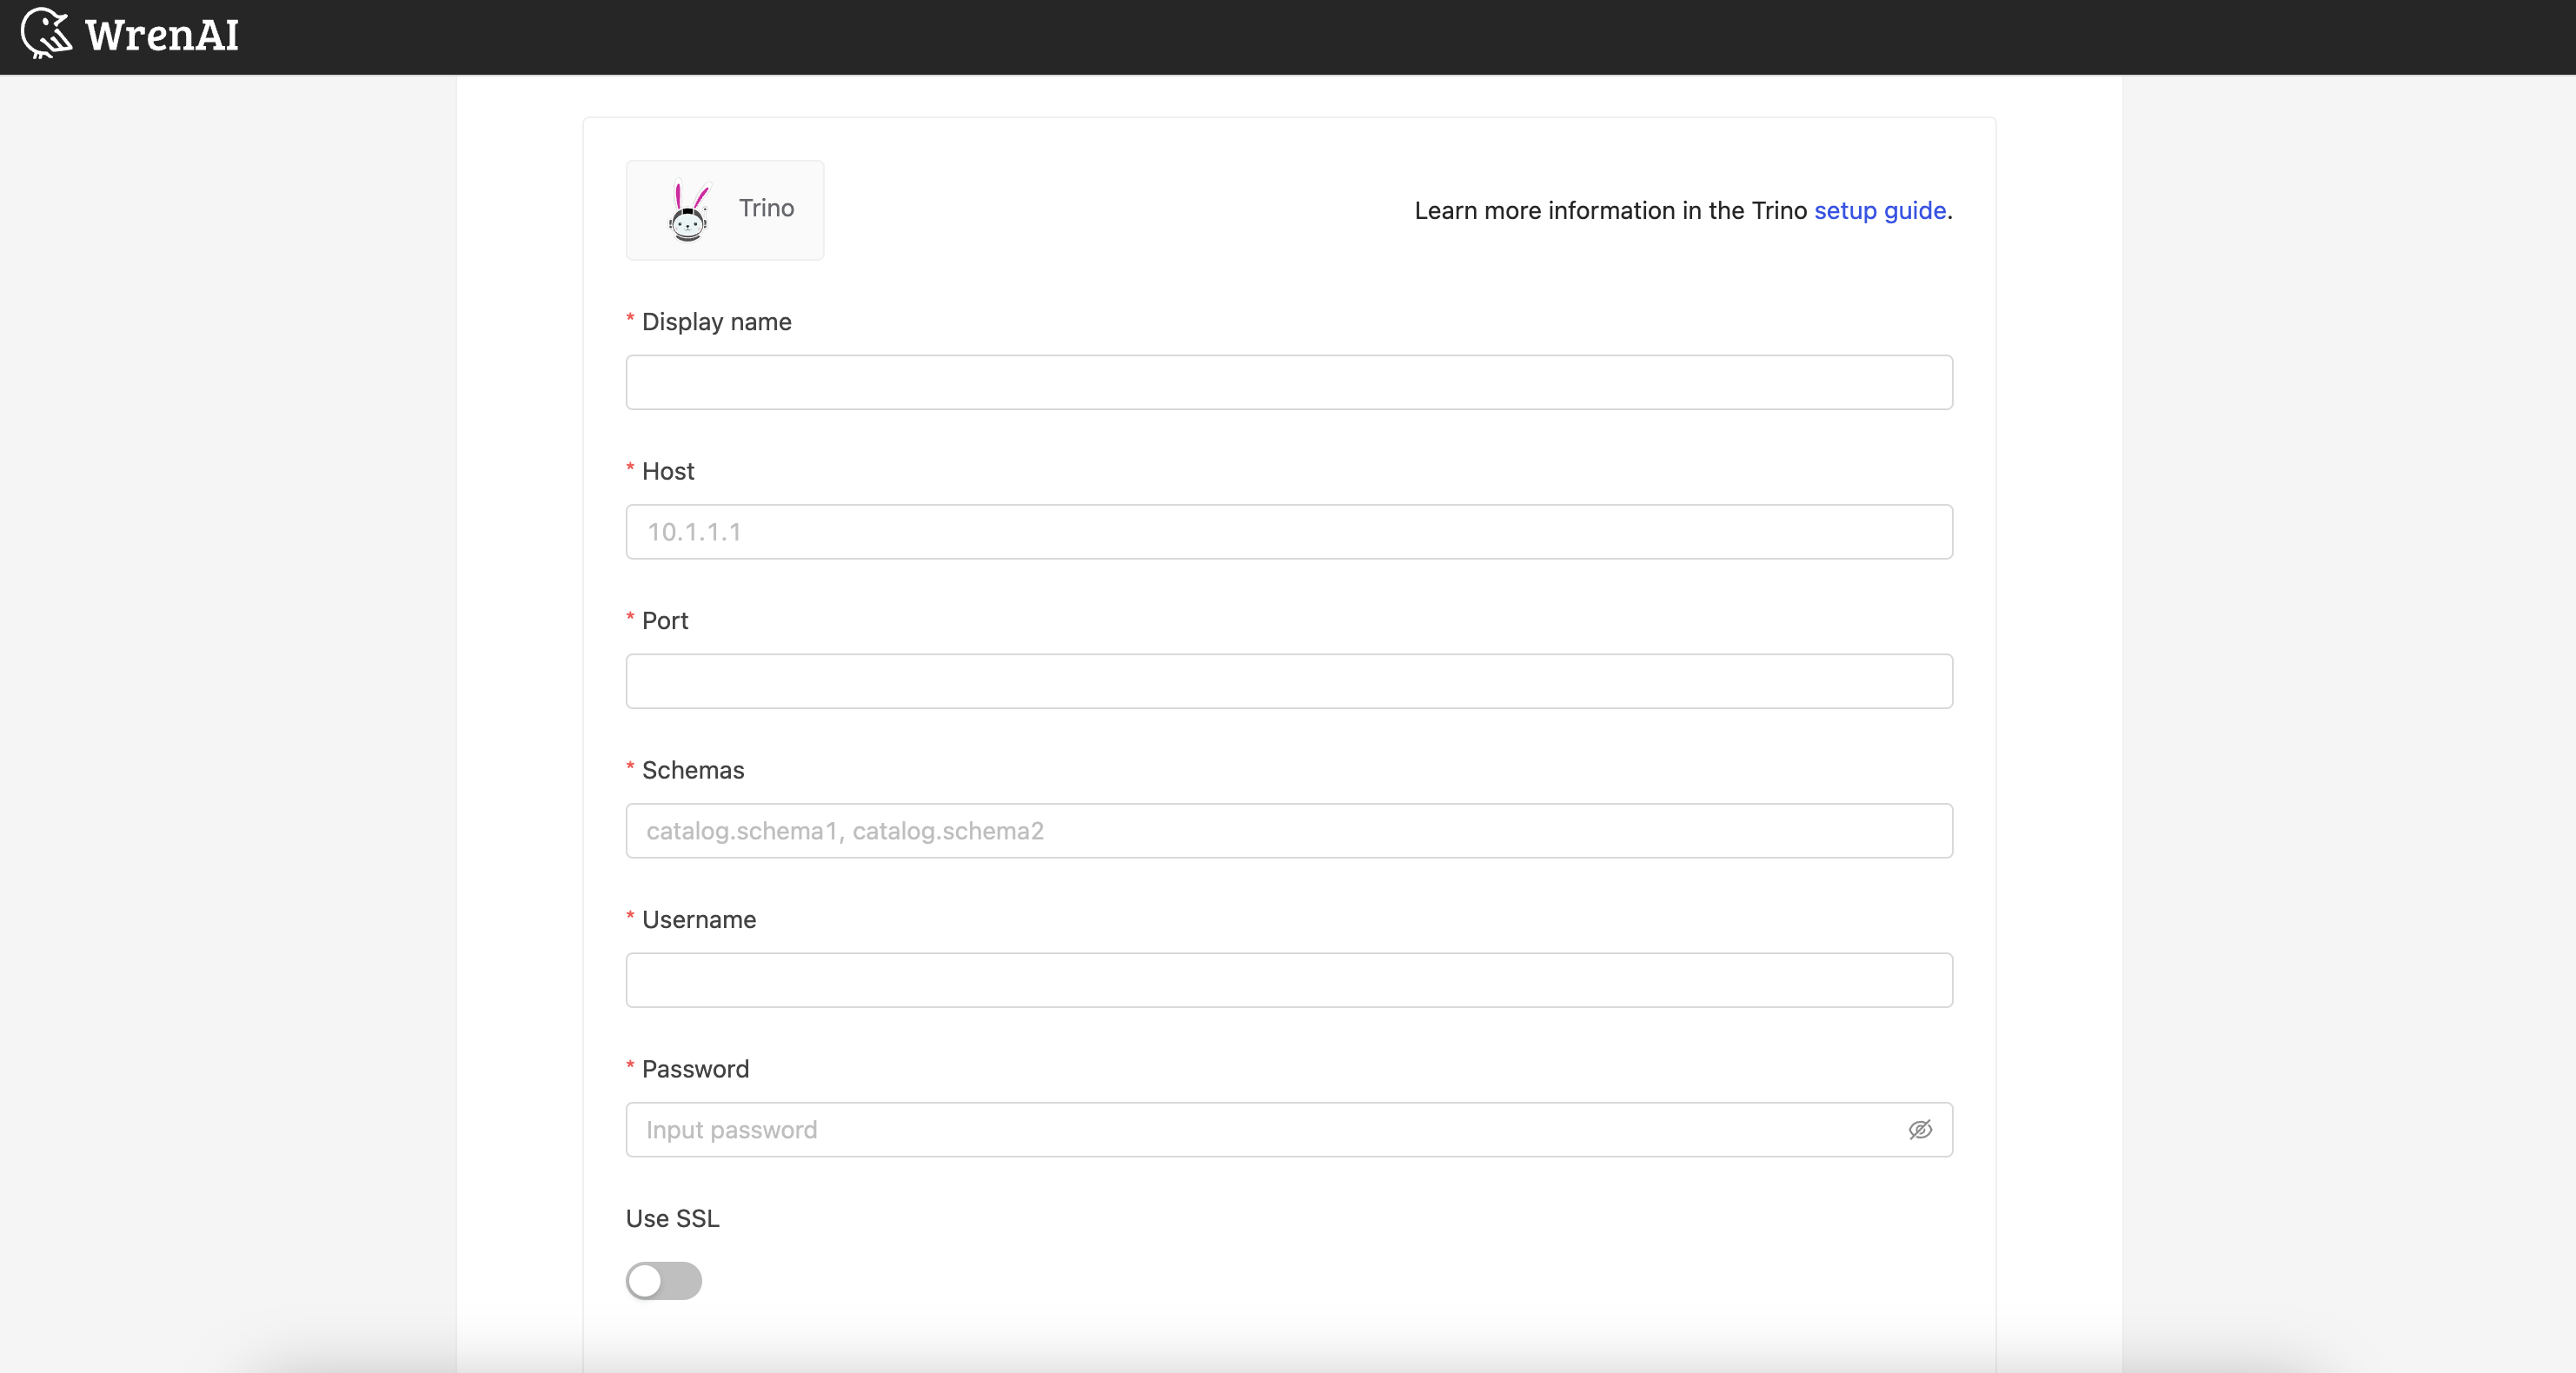Open the Trino setup guide link
Viewport: 2576px width, 1373px height.
1880,211
